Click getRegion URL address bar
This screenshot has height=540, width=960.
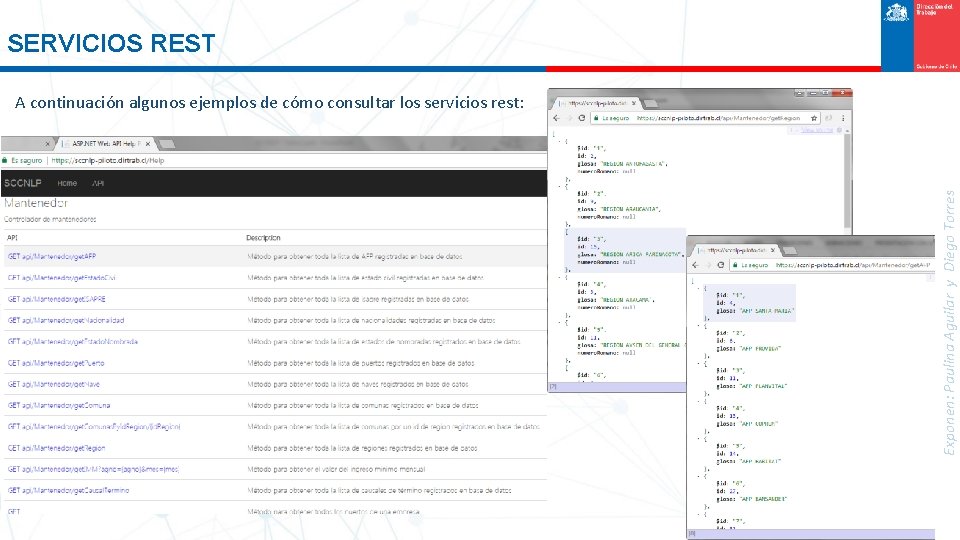coord(704,118)
